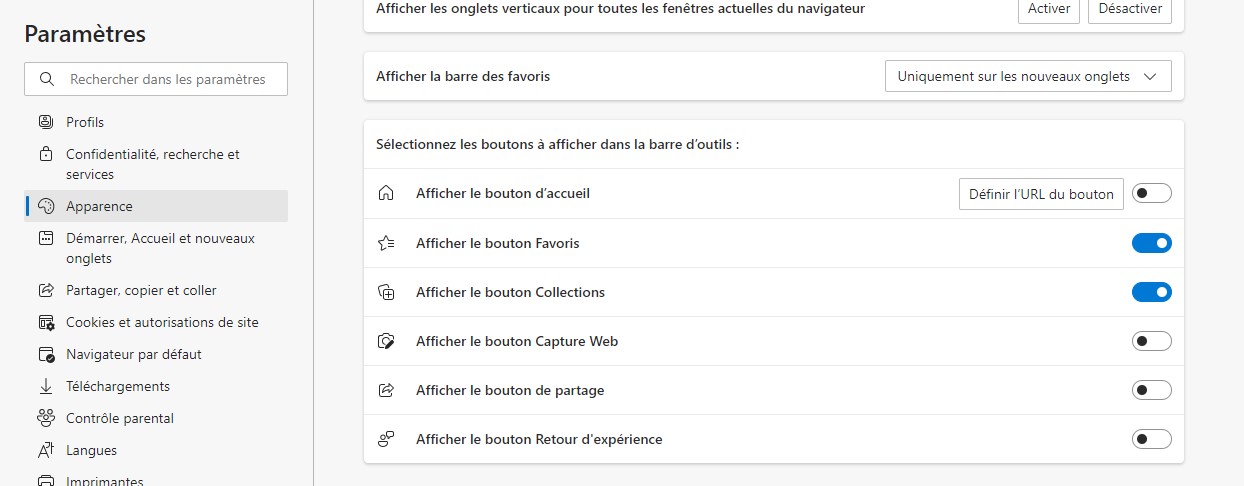Disable the Favoris button toggle
The height and width of the screenshot is (486, 1244).
pos(1151,243)
